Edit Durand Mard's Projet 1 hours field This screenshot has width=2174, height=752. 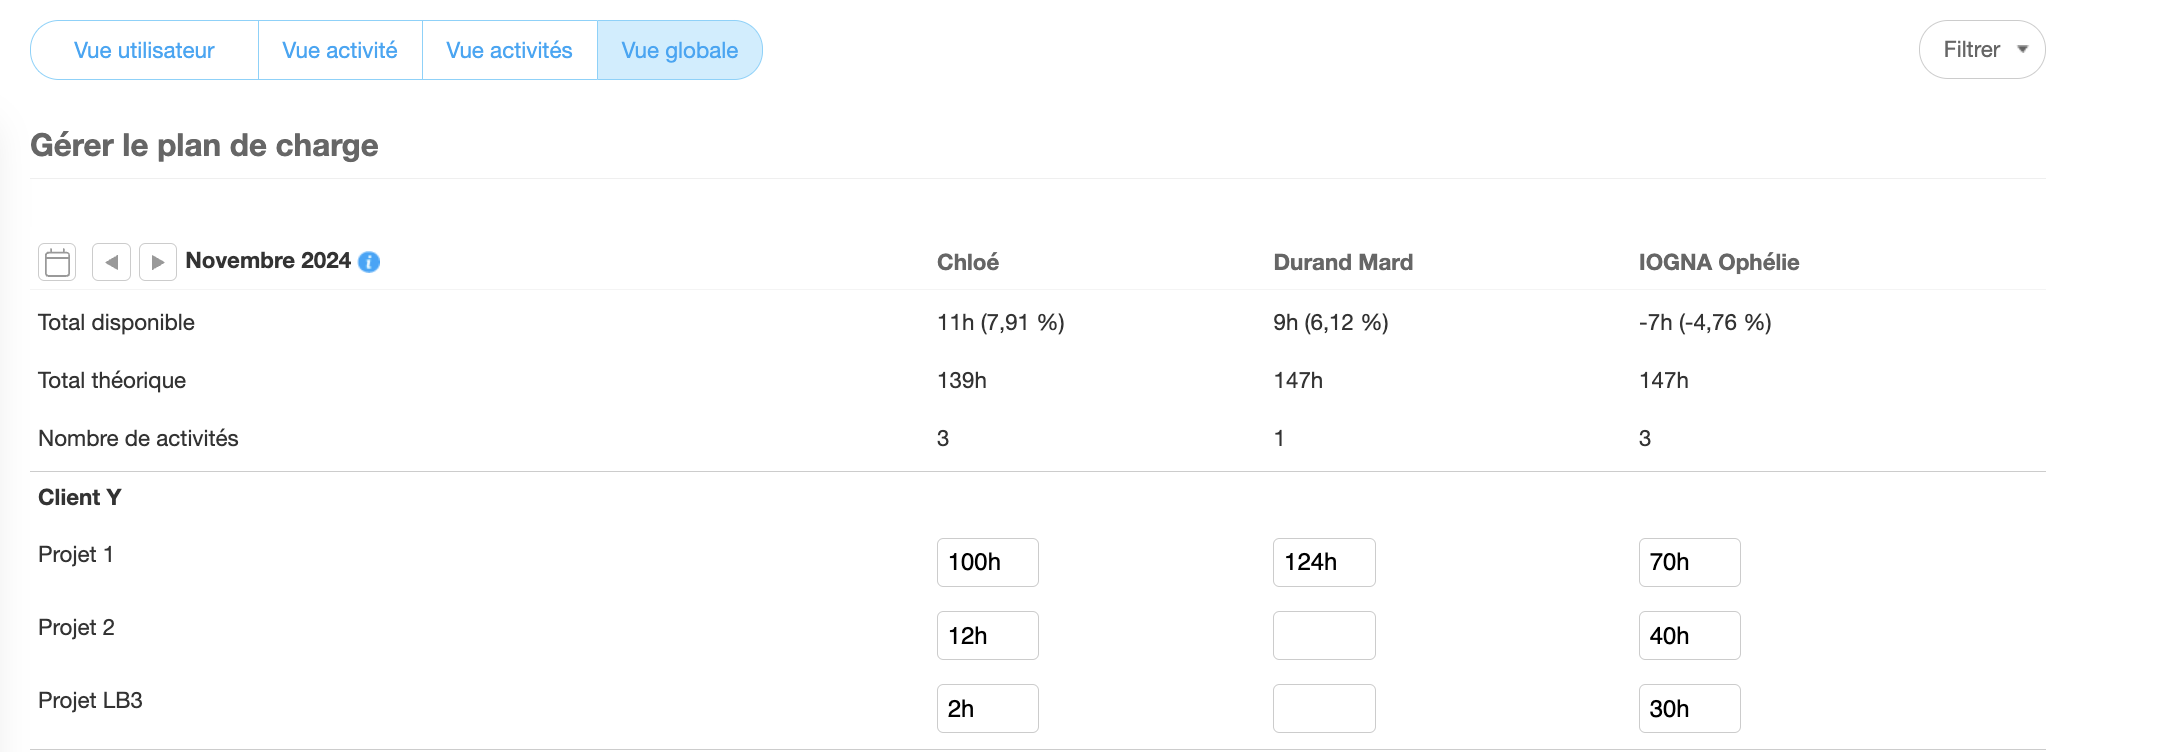[x=1324, y=562]
